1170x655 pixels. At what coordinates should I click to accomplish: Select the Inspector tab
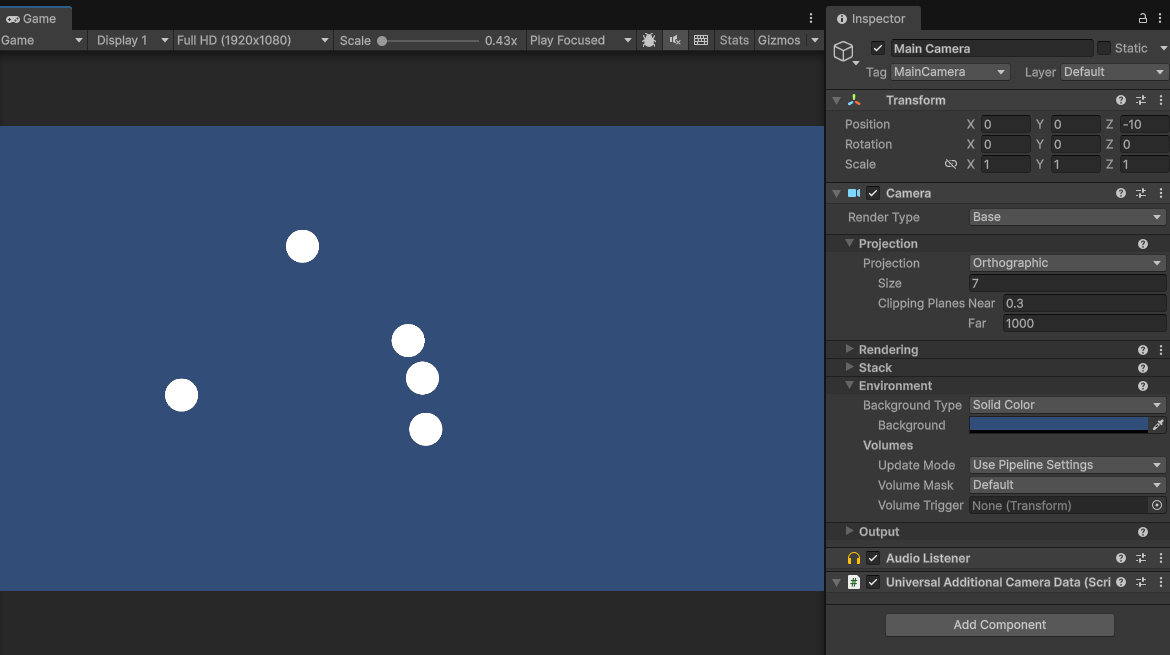coord(873,19)
